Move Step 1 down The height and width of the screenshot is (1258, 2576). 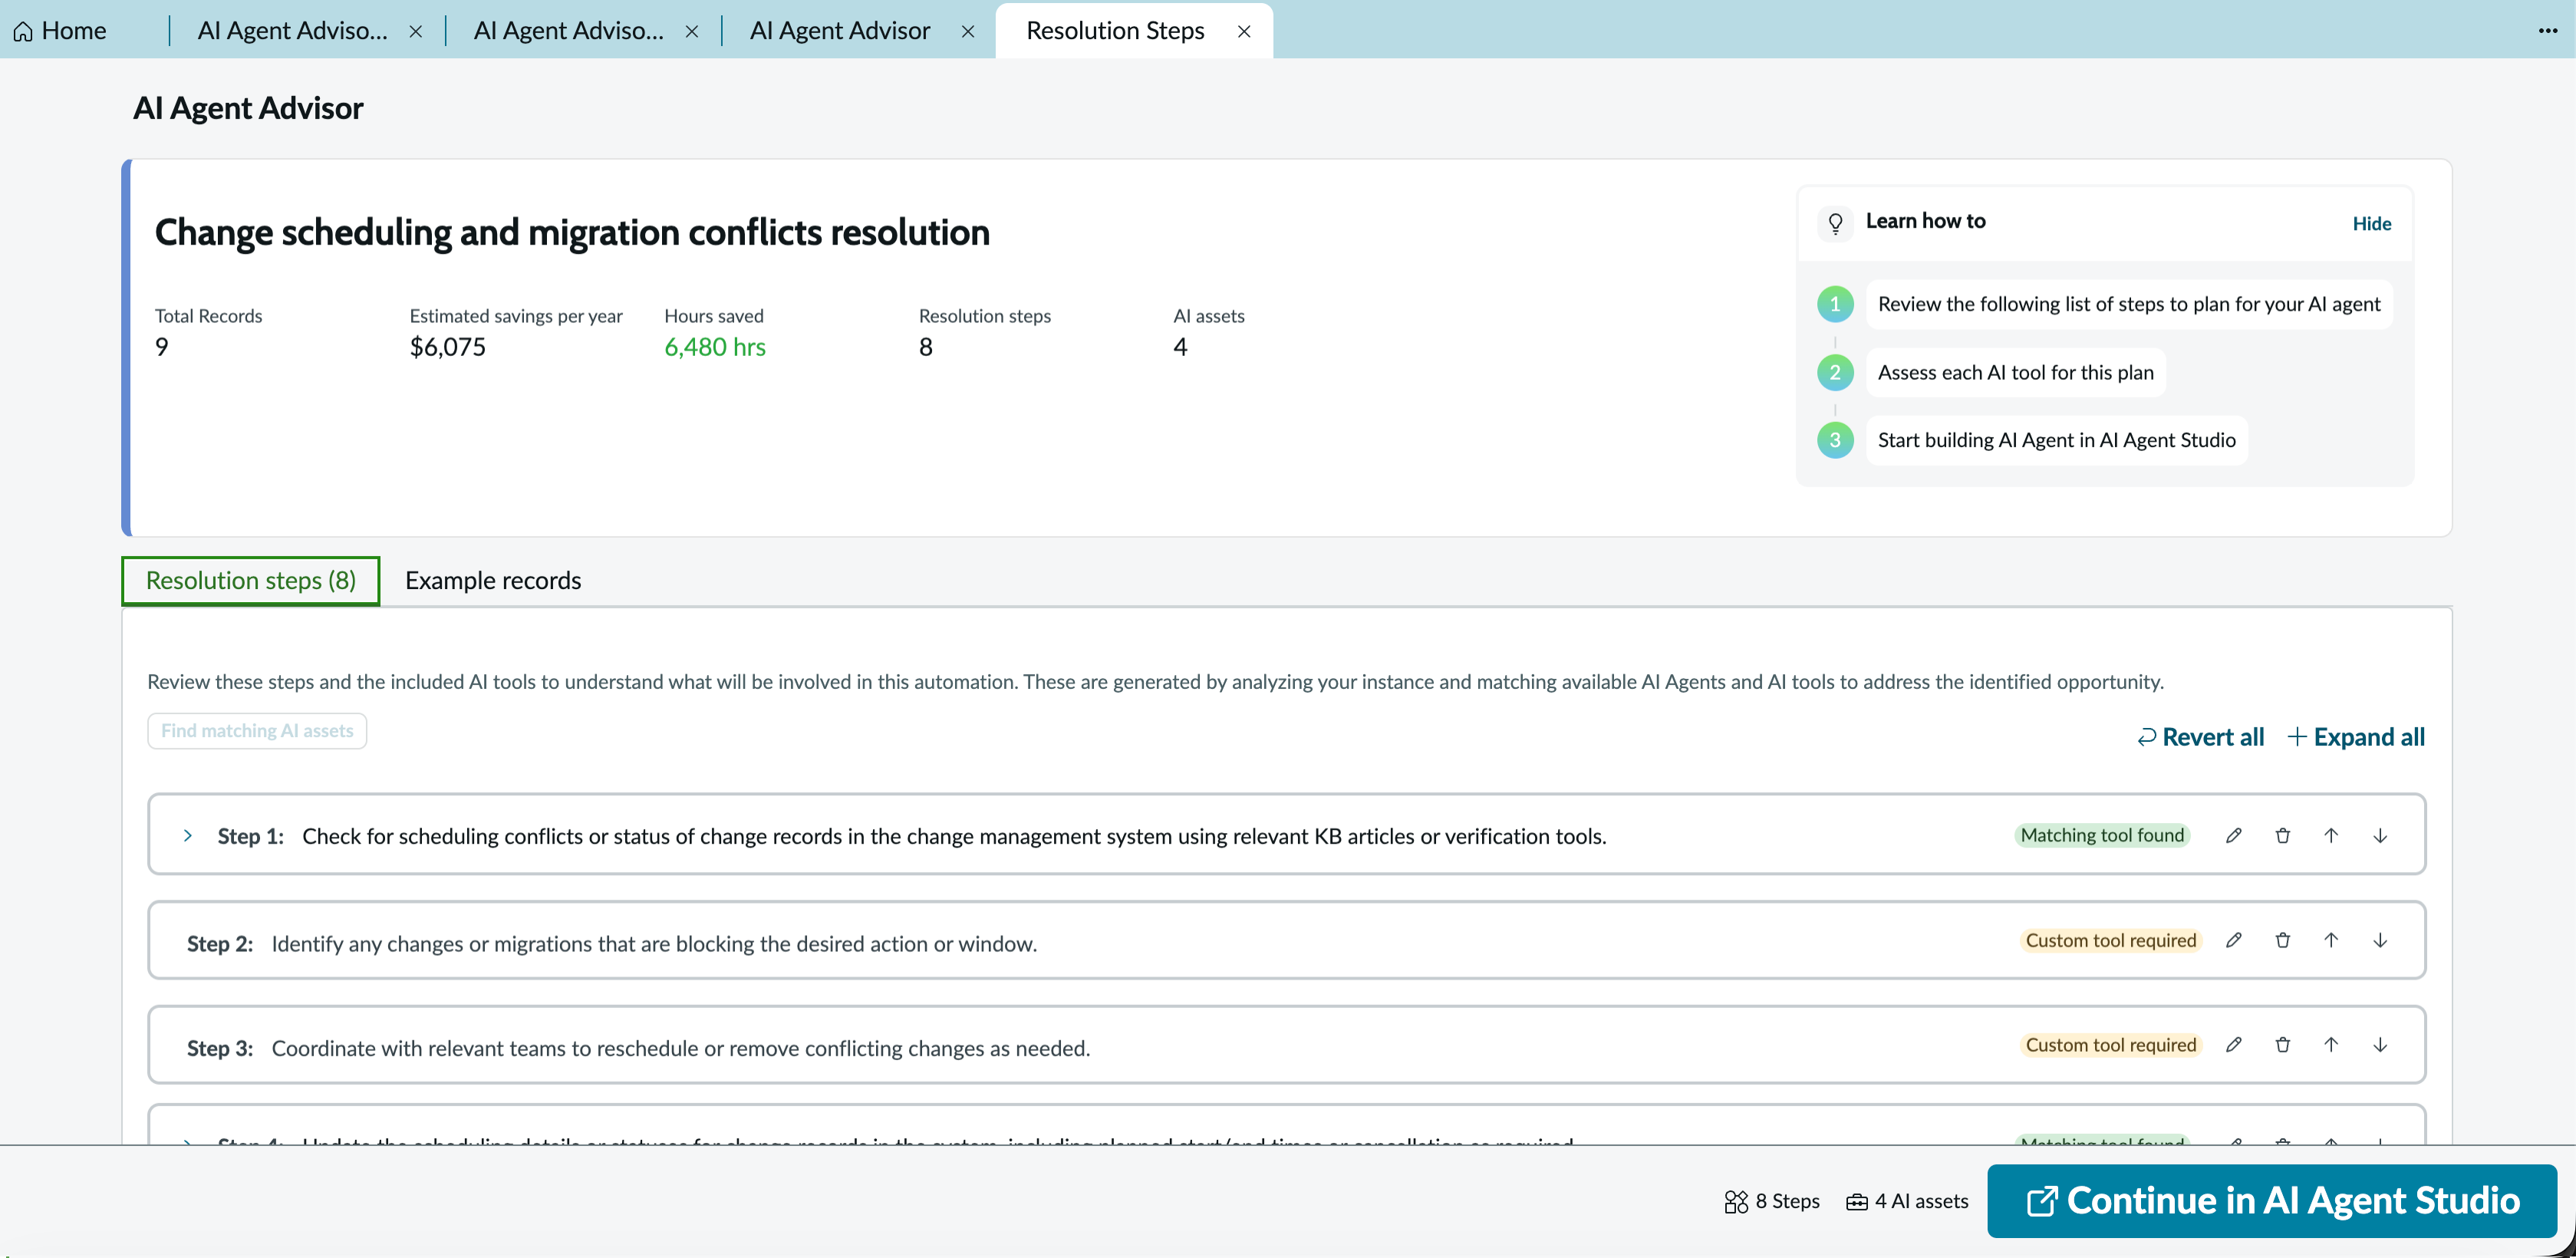point(2380,835)
